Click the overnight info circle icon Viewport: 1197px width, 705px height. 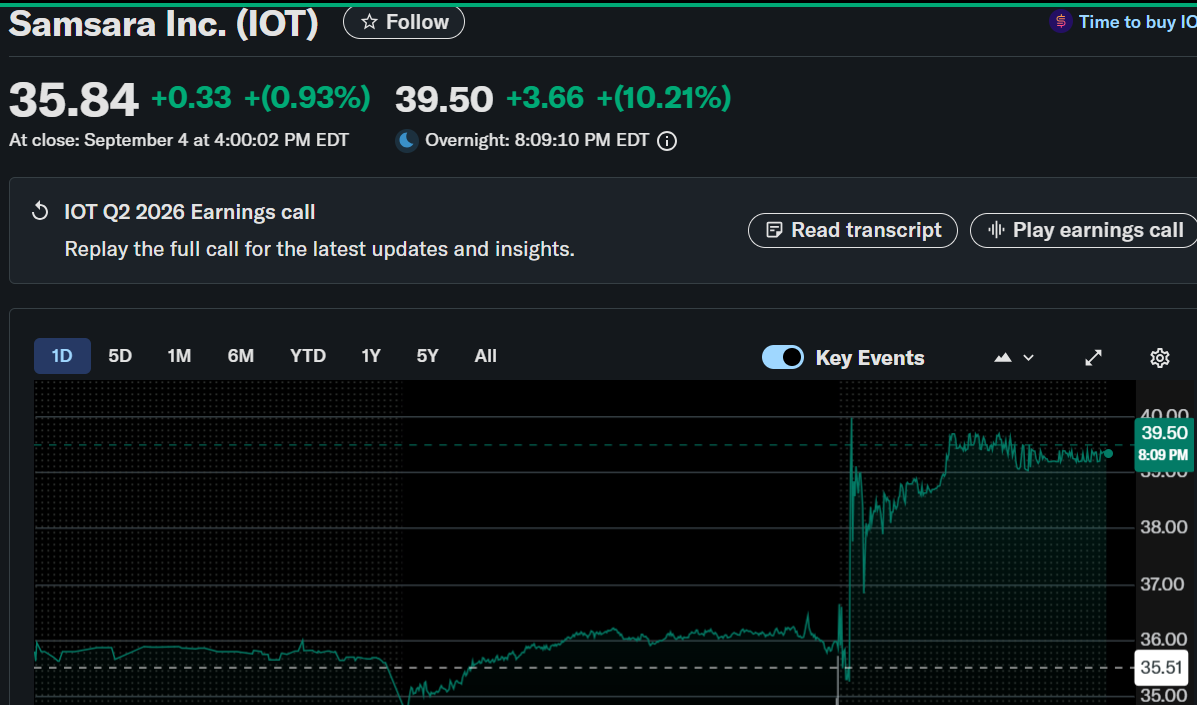pos(667,141)
